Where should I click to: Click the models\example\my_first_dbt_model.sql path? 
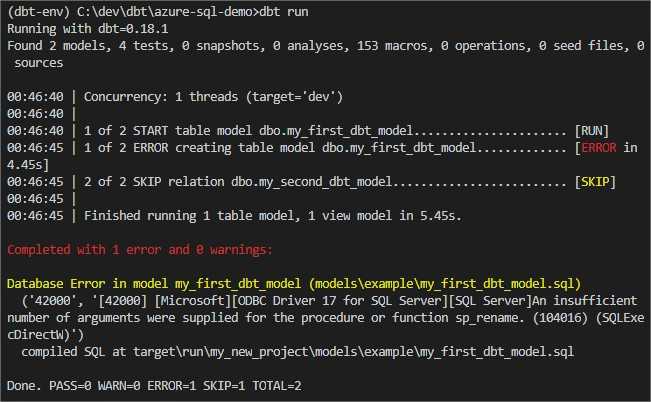[x=444, y=284]
